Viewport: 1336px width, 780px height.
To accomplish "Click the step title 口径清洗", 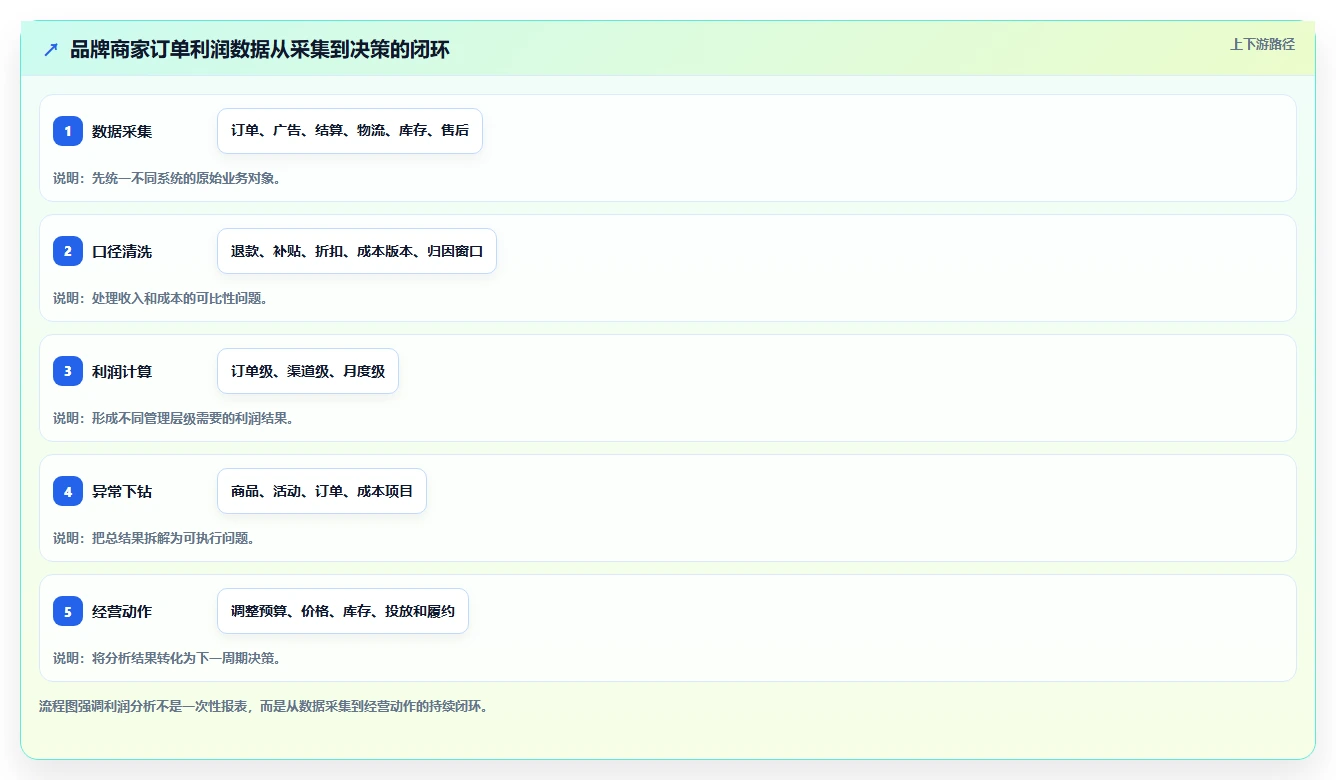I will click(x=122, y=251).
